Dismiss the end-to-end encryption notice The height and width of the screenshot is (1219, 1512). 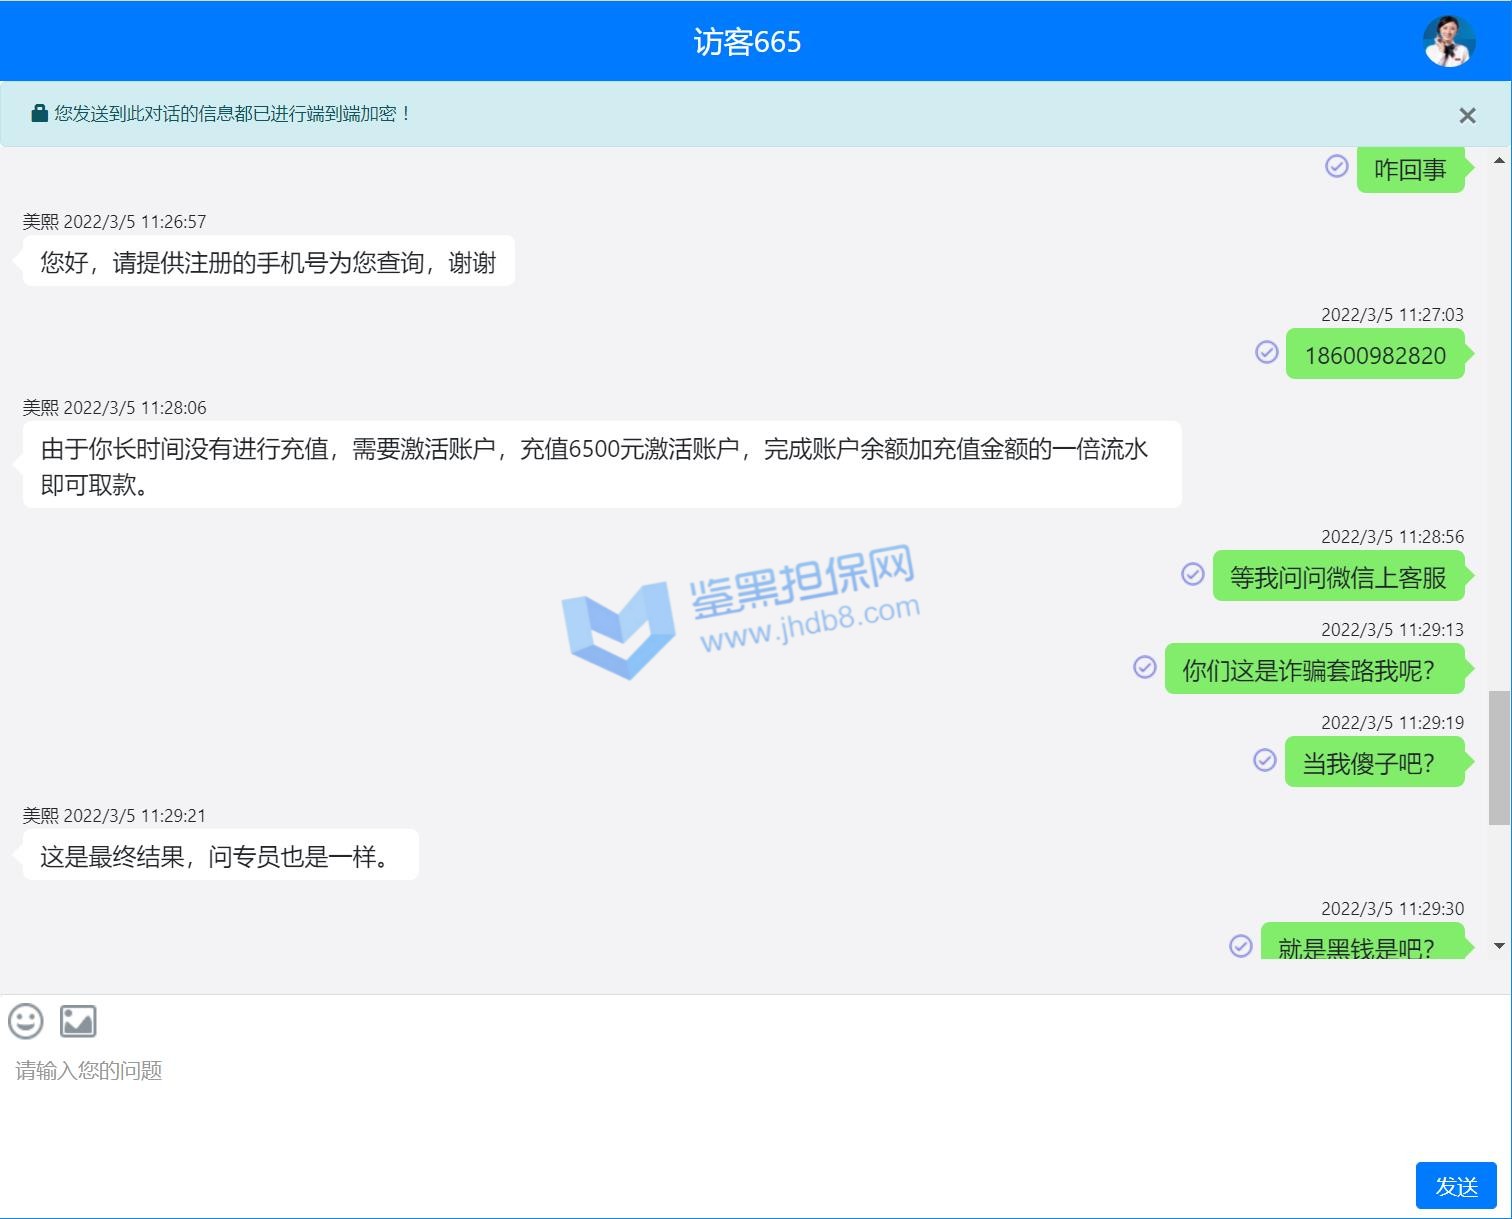coord(1467,116)
